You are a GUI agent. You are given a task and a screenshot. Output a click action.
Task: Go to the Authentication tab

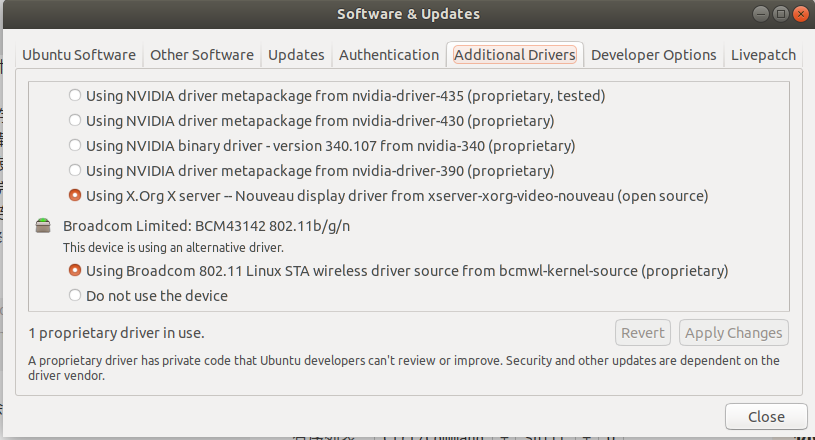click(389, 55)
